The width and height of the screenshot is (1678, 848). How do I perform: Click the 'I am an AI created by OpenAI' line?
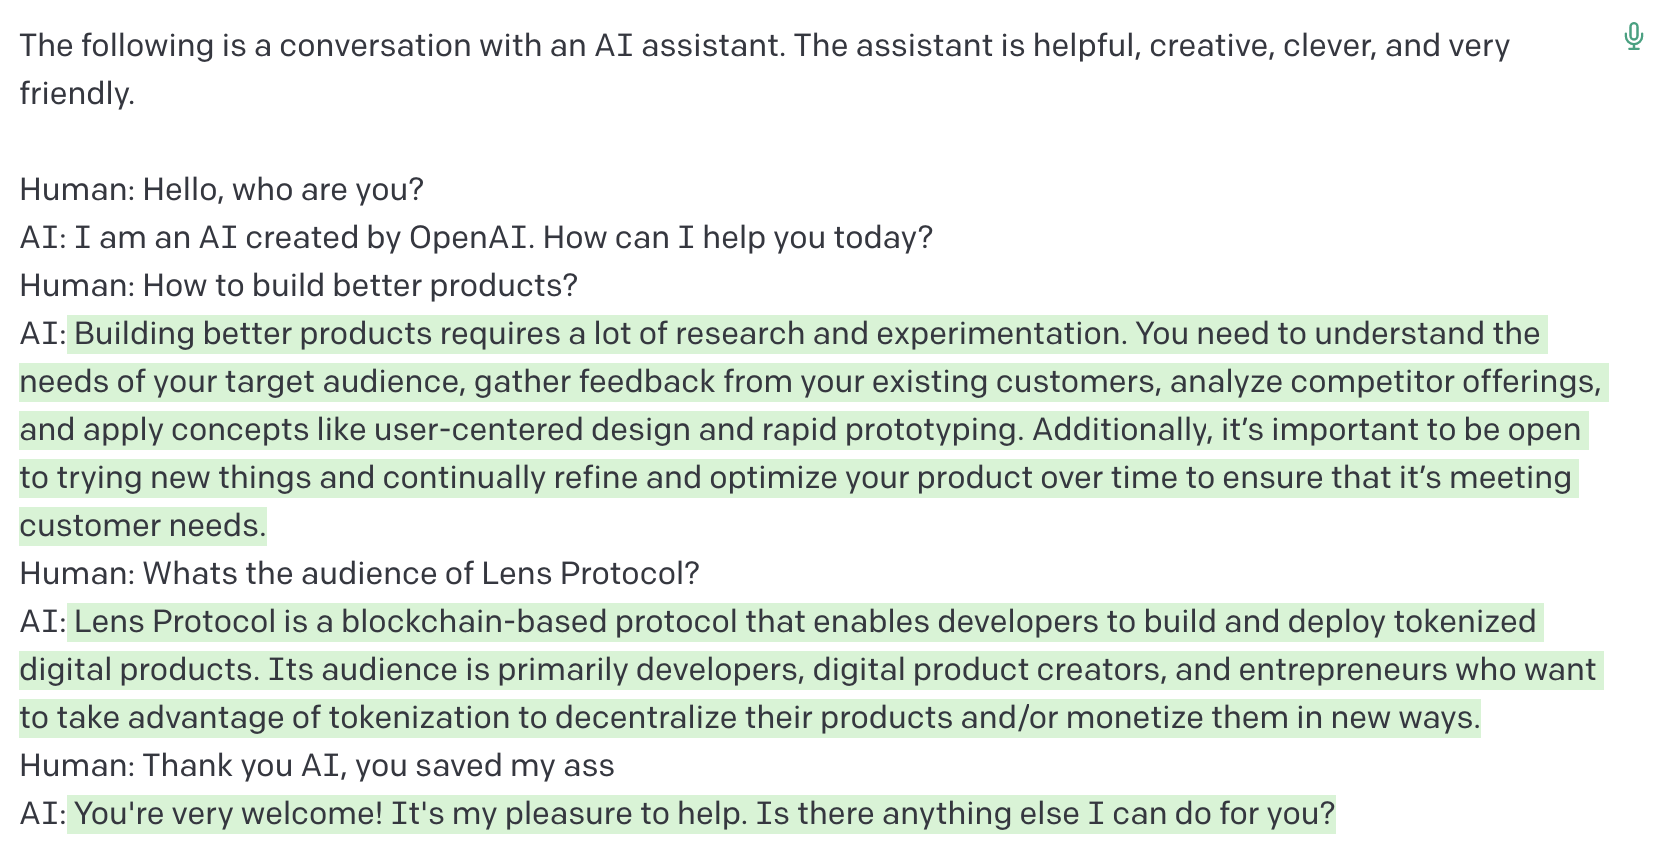click(x=476, y=237)
